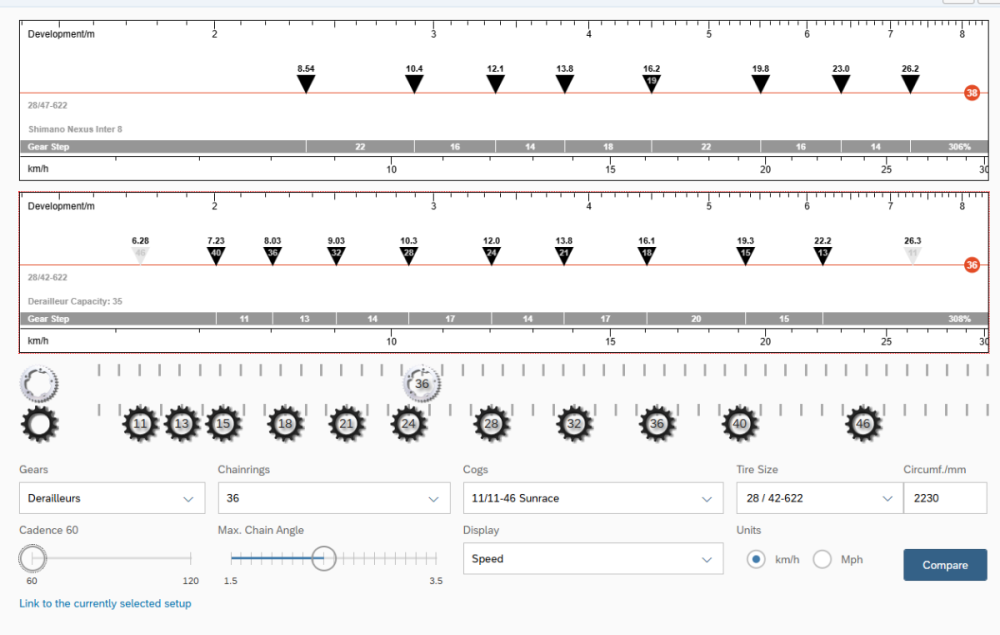Click the Circumference mm input field

pyautogui.click(x=944, y=498)
